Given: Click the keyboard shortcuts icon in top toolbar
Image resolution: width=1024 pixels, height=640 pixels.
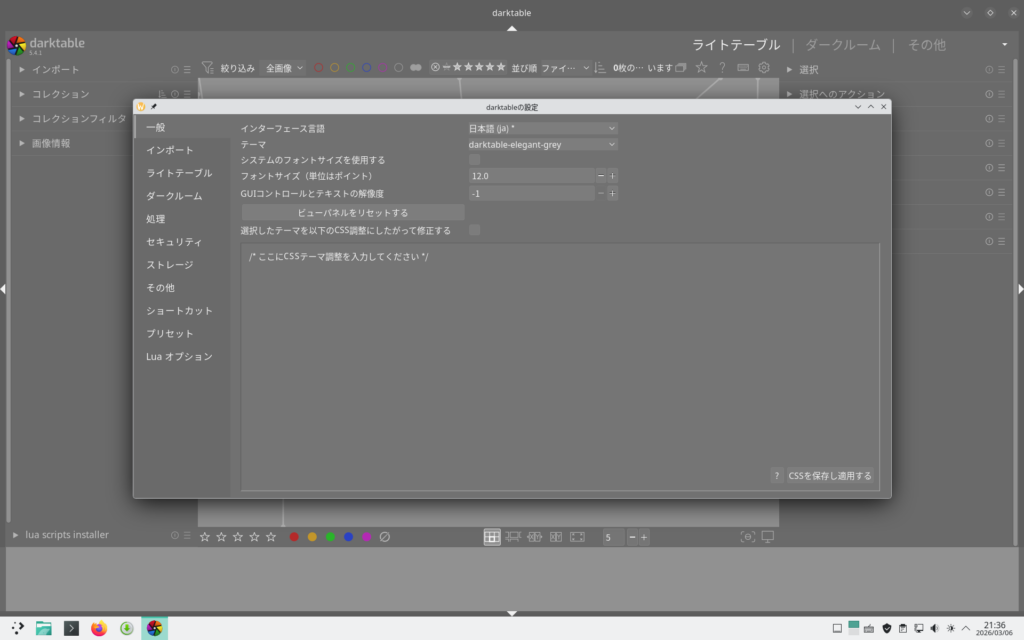Looking at the screenshot, I should (x=743, y=68).
